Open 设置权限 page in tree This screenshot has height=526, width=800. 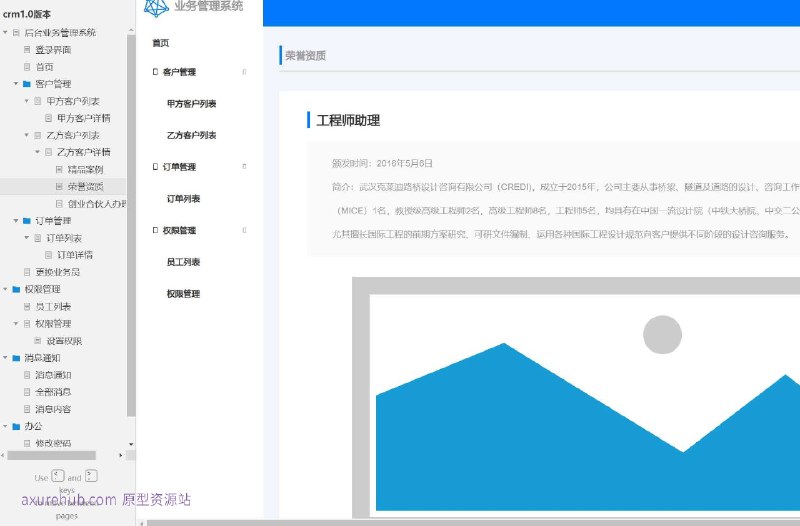point(64,341)
